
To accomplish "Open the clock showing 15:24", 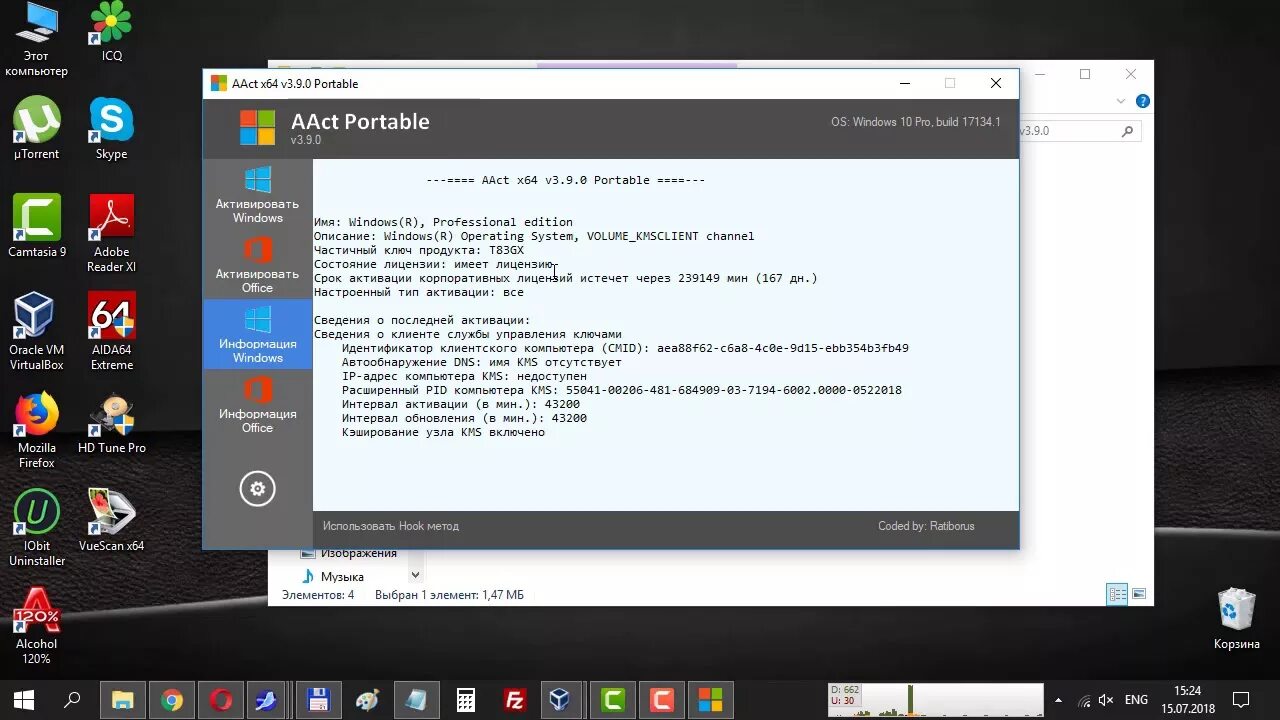I will tap(1188, 699).
